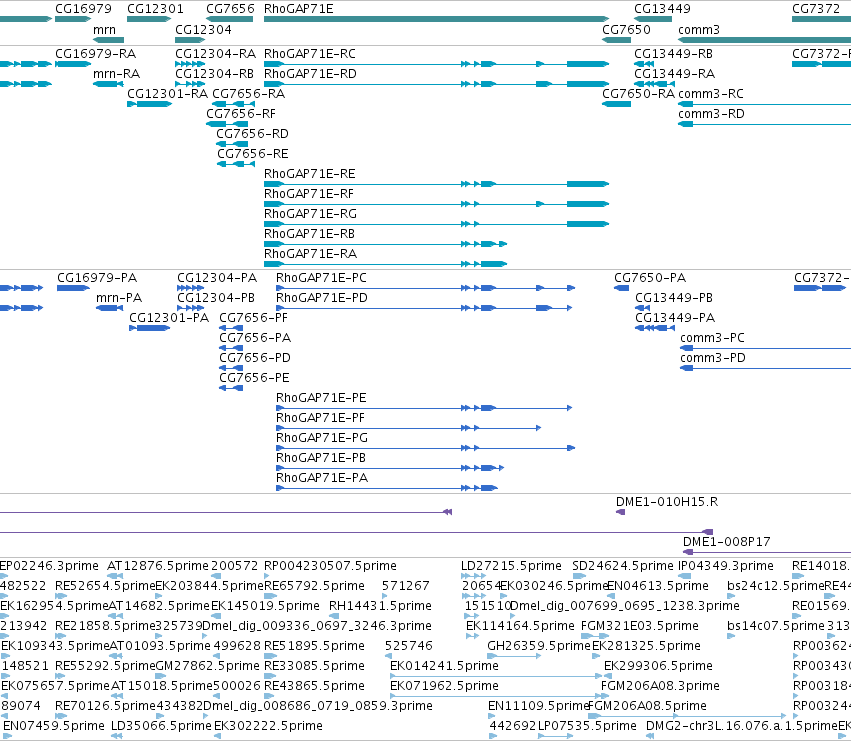The image size is (851, 741).
Task: Select transcript RhoGAP71E-RF label
Action: click(309, 194)
